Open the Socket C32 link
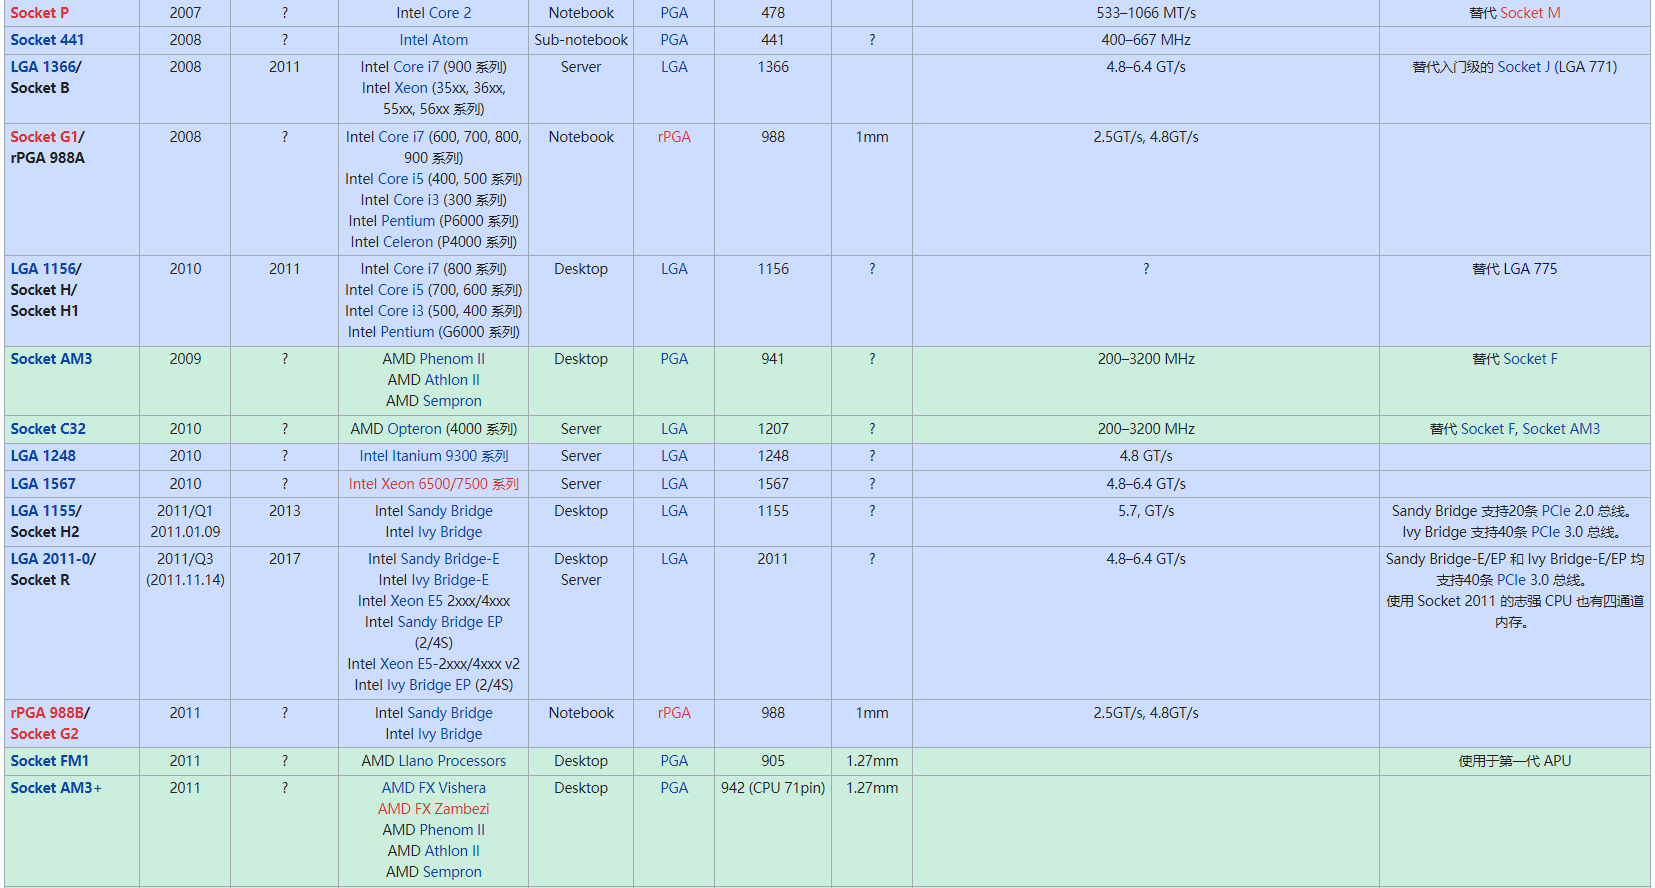 click(x=48, y=429)
